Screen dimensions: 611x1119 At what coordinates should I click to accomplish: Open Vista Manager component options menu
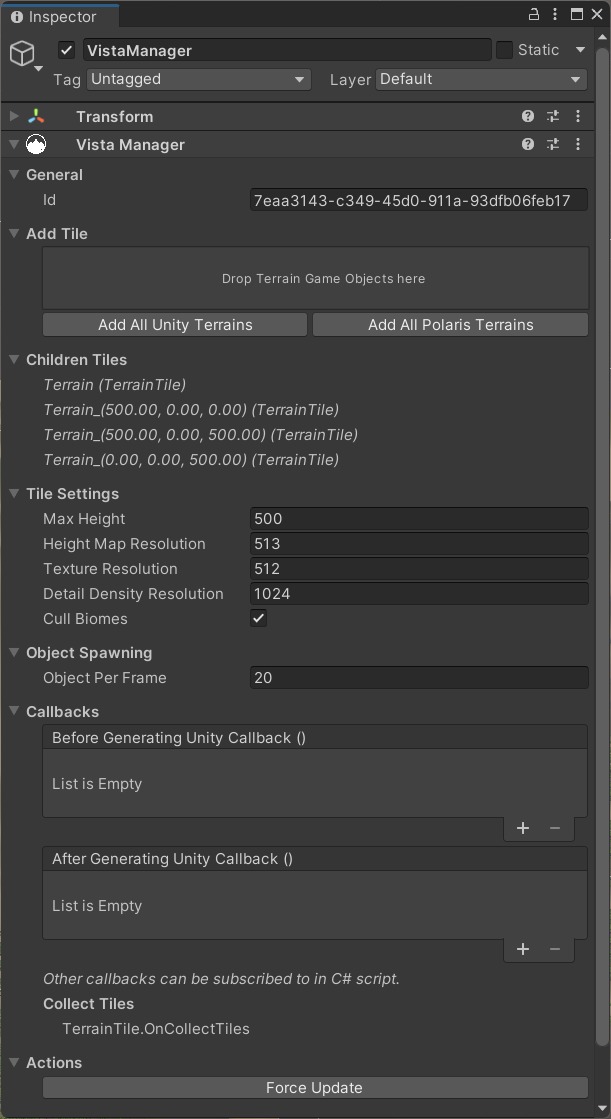[x=578, y=144]
